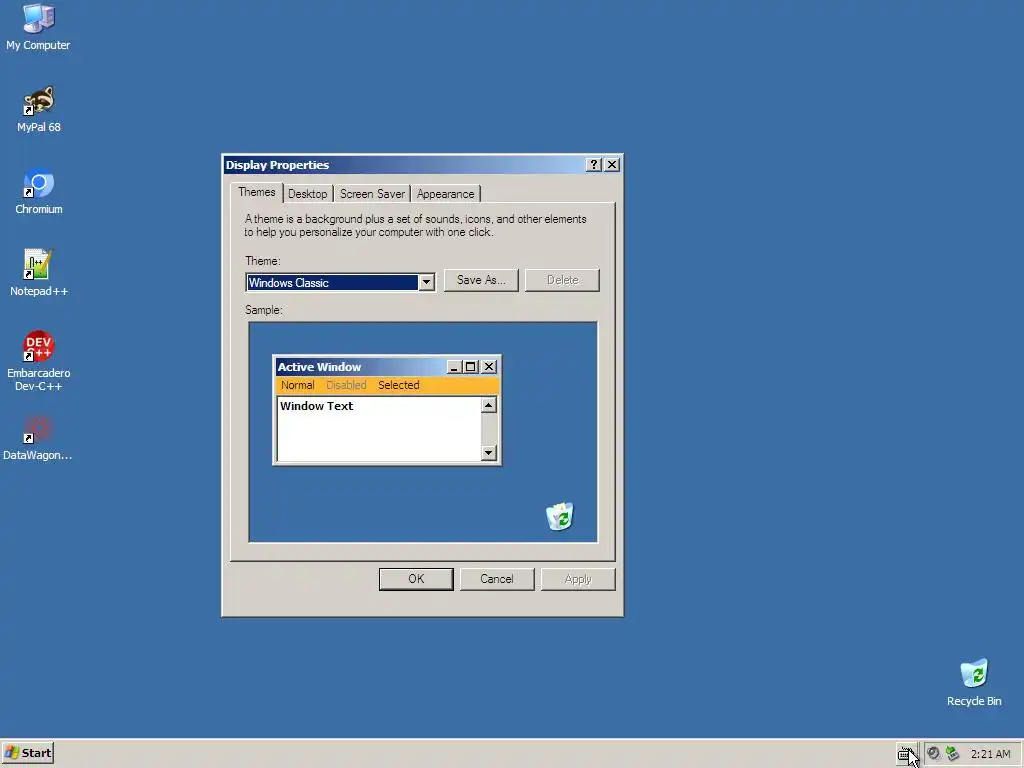The image size is (1024, 768).
Task: Click the Disabled menu item in sample
Action: (346, 385)
